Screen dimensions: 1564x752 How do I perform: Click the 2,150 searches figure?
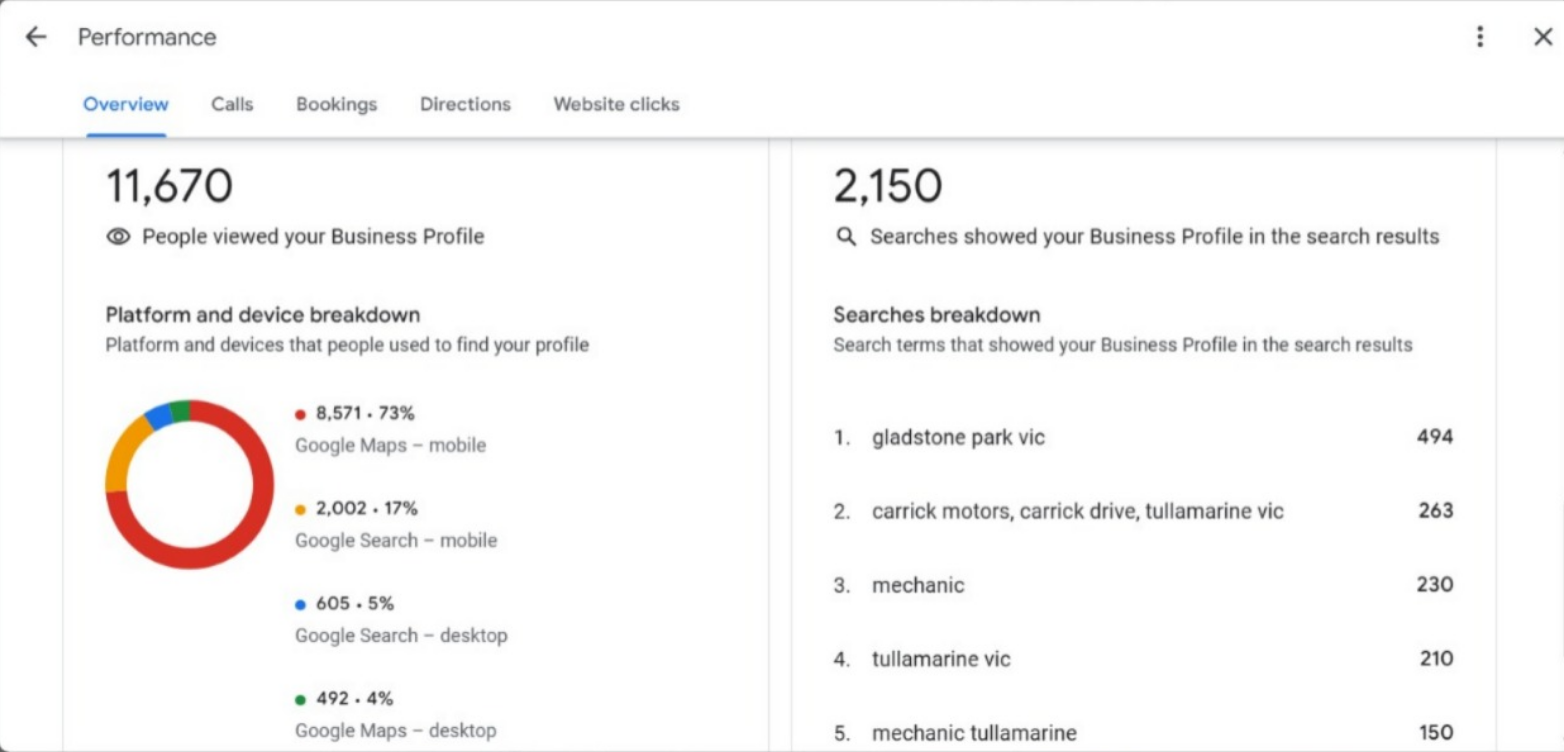click(x=889, y=185)
